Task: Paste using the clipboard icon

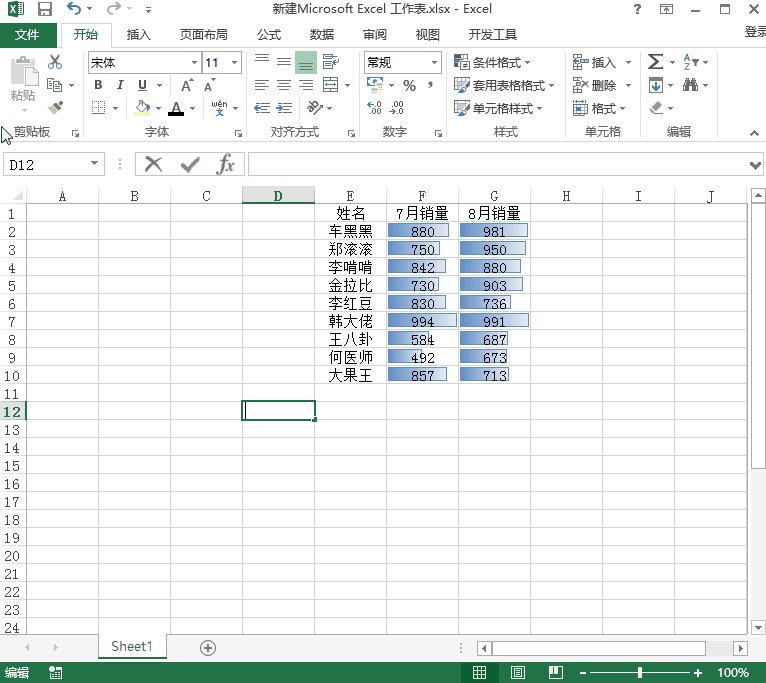Action: pyautogui.click(x=23, y=73)
